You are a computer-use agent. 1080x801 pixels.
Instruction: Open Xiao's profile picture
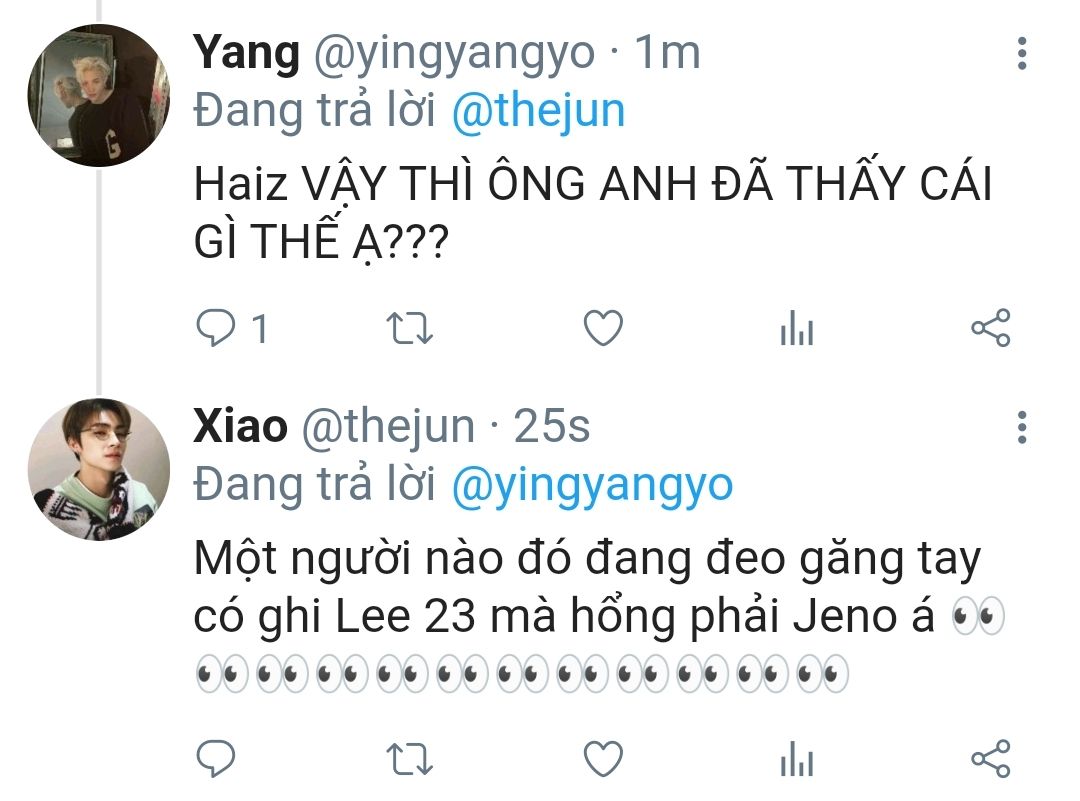pyautogui.click(x=98, y=469)
